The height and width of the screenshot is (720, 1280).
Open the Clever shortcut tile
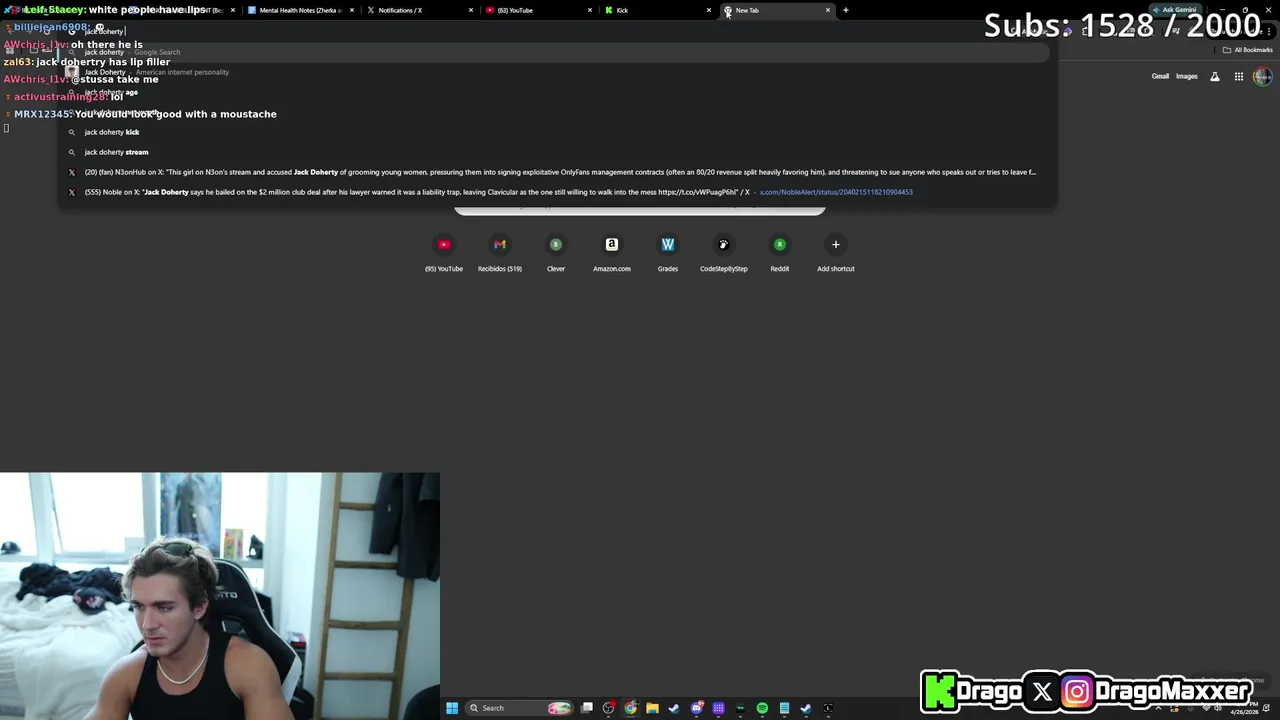click(556, 252)
